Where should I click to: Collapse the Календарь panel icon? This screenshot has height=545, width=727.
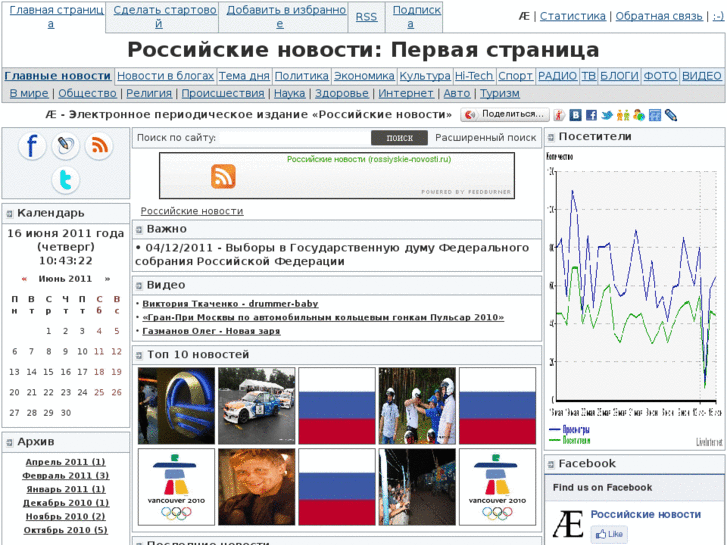(x=9, y=213)
